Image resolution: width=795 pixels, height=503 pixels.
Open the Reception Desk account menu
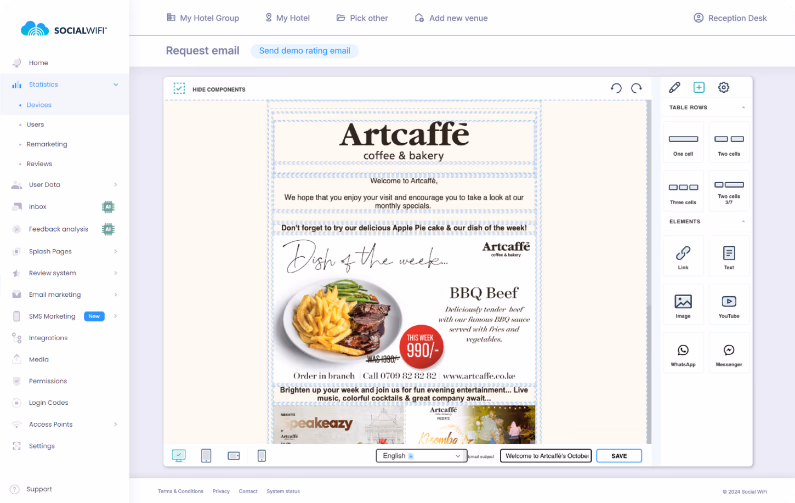[730, 18]
